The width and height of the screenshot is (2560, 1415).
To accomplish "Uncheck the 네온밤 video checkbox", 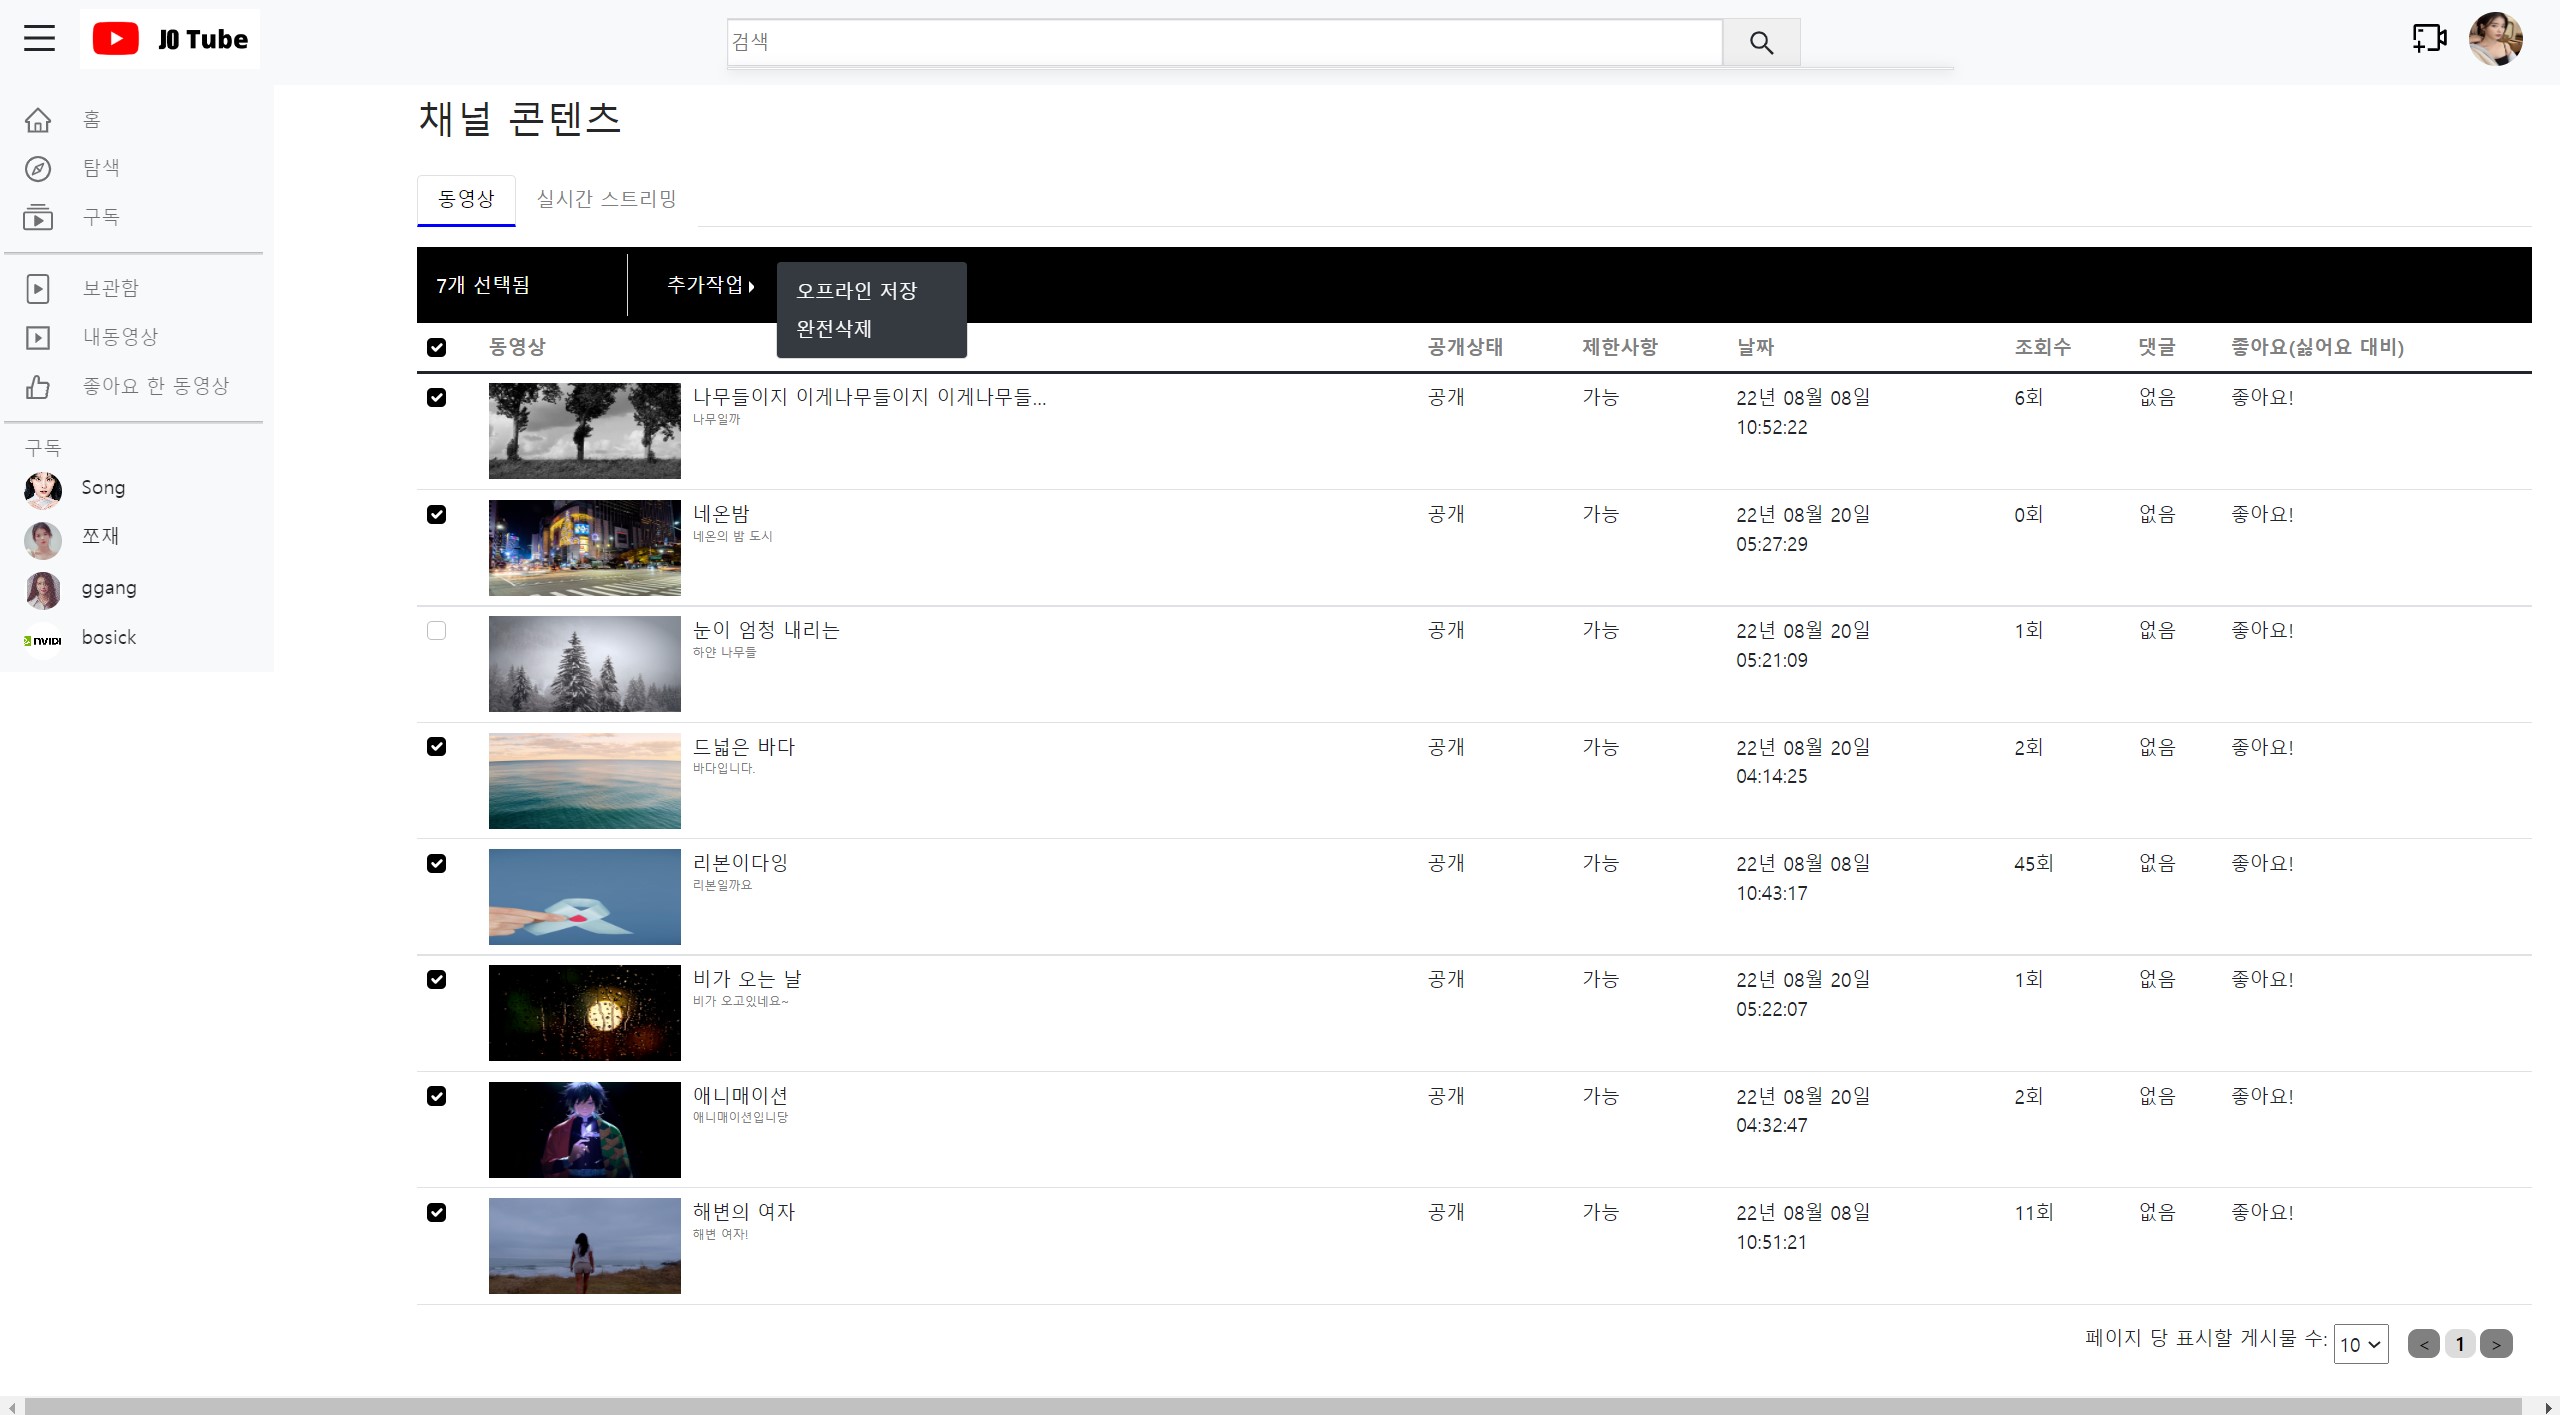I will [x=436, y=514].
